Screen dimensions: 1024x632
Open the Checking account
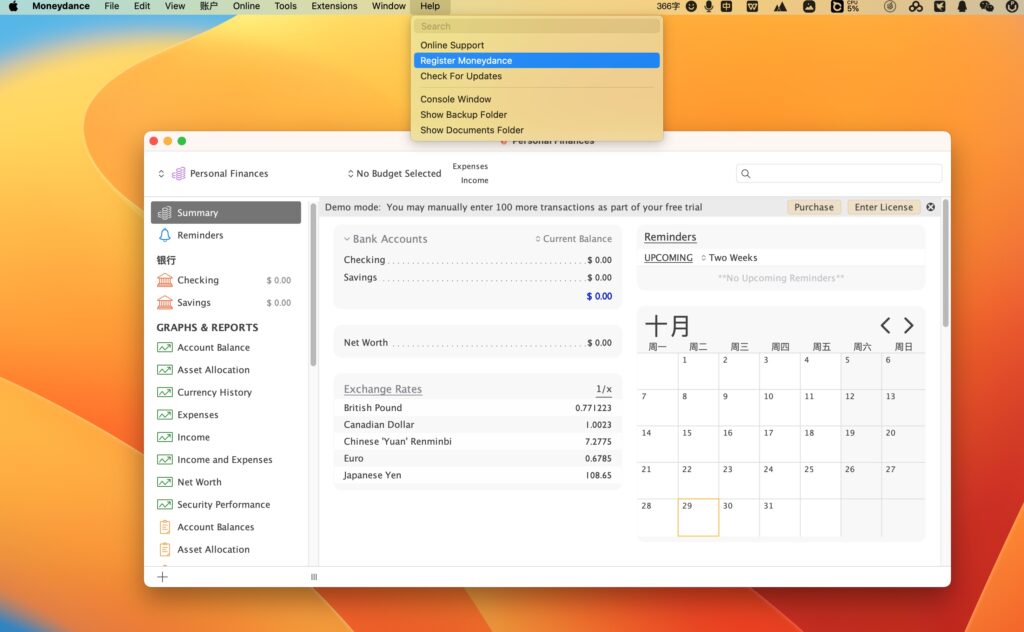click(199, 280)
